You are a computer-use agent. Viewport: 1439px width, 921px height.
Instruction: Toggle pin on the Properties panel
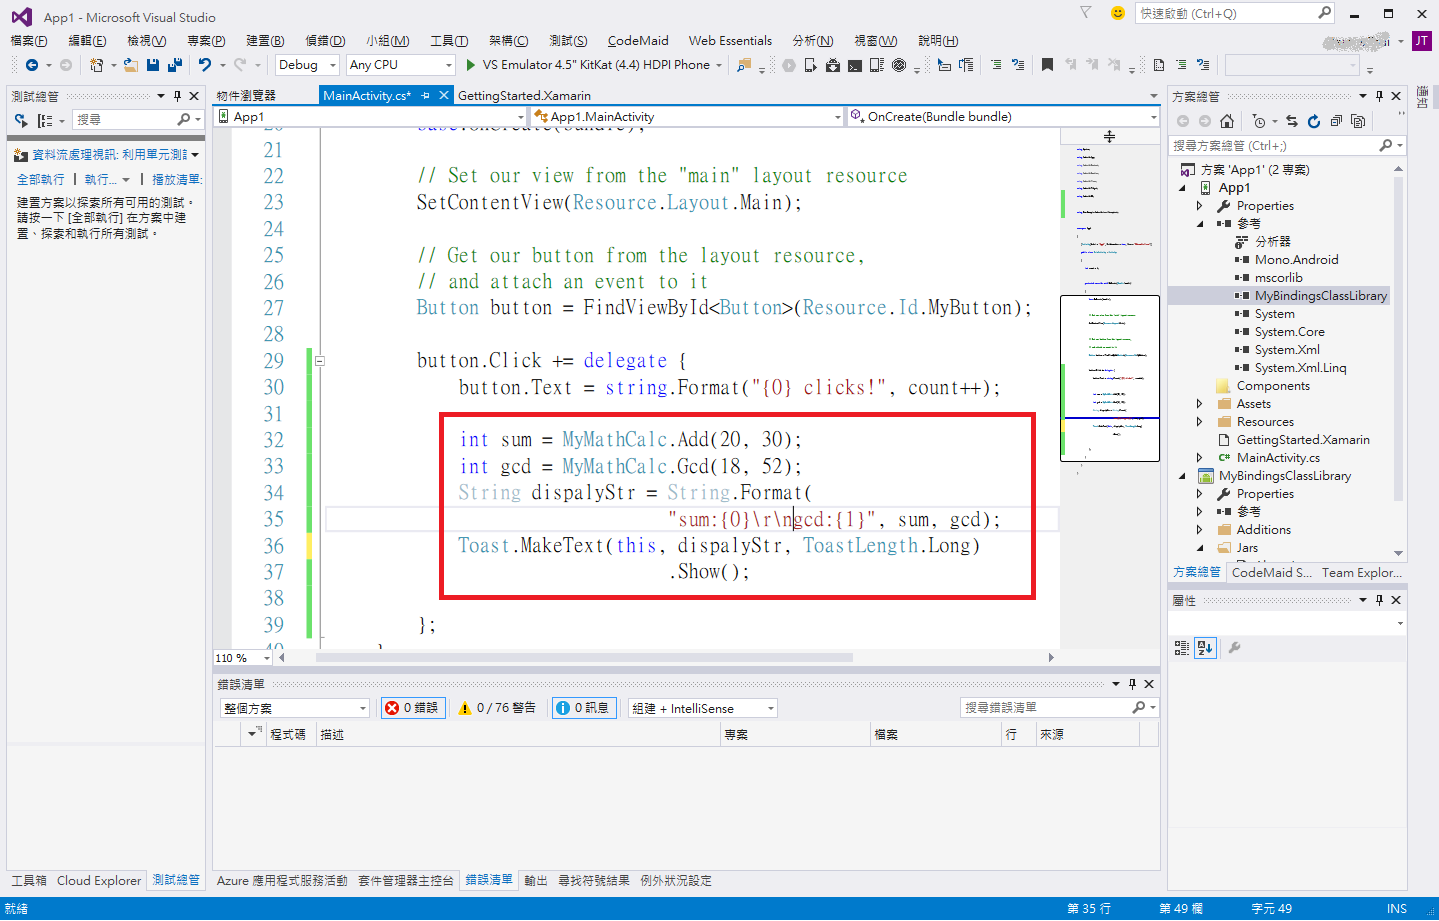[1379, 600]
